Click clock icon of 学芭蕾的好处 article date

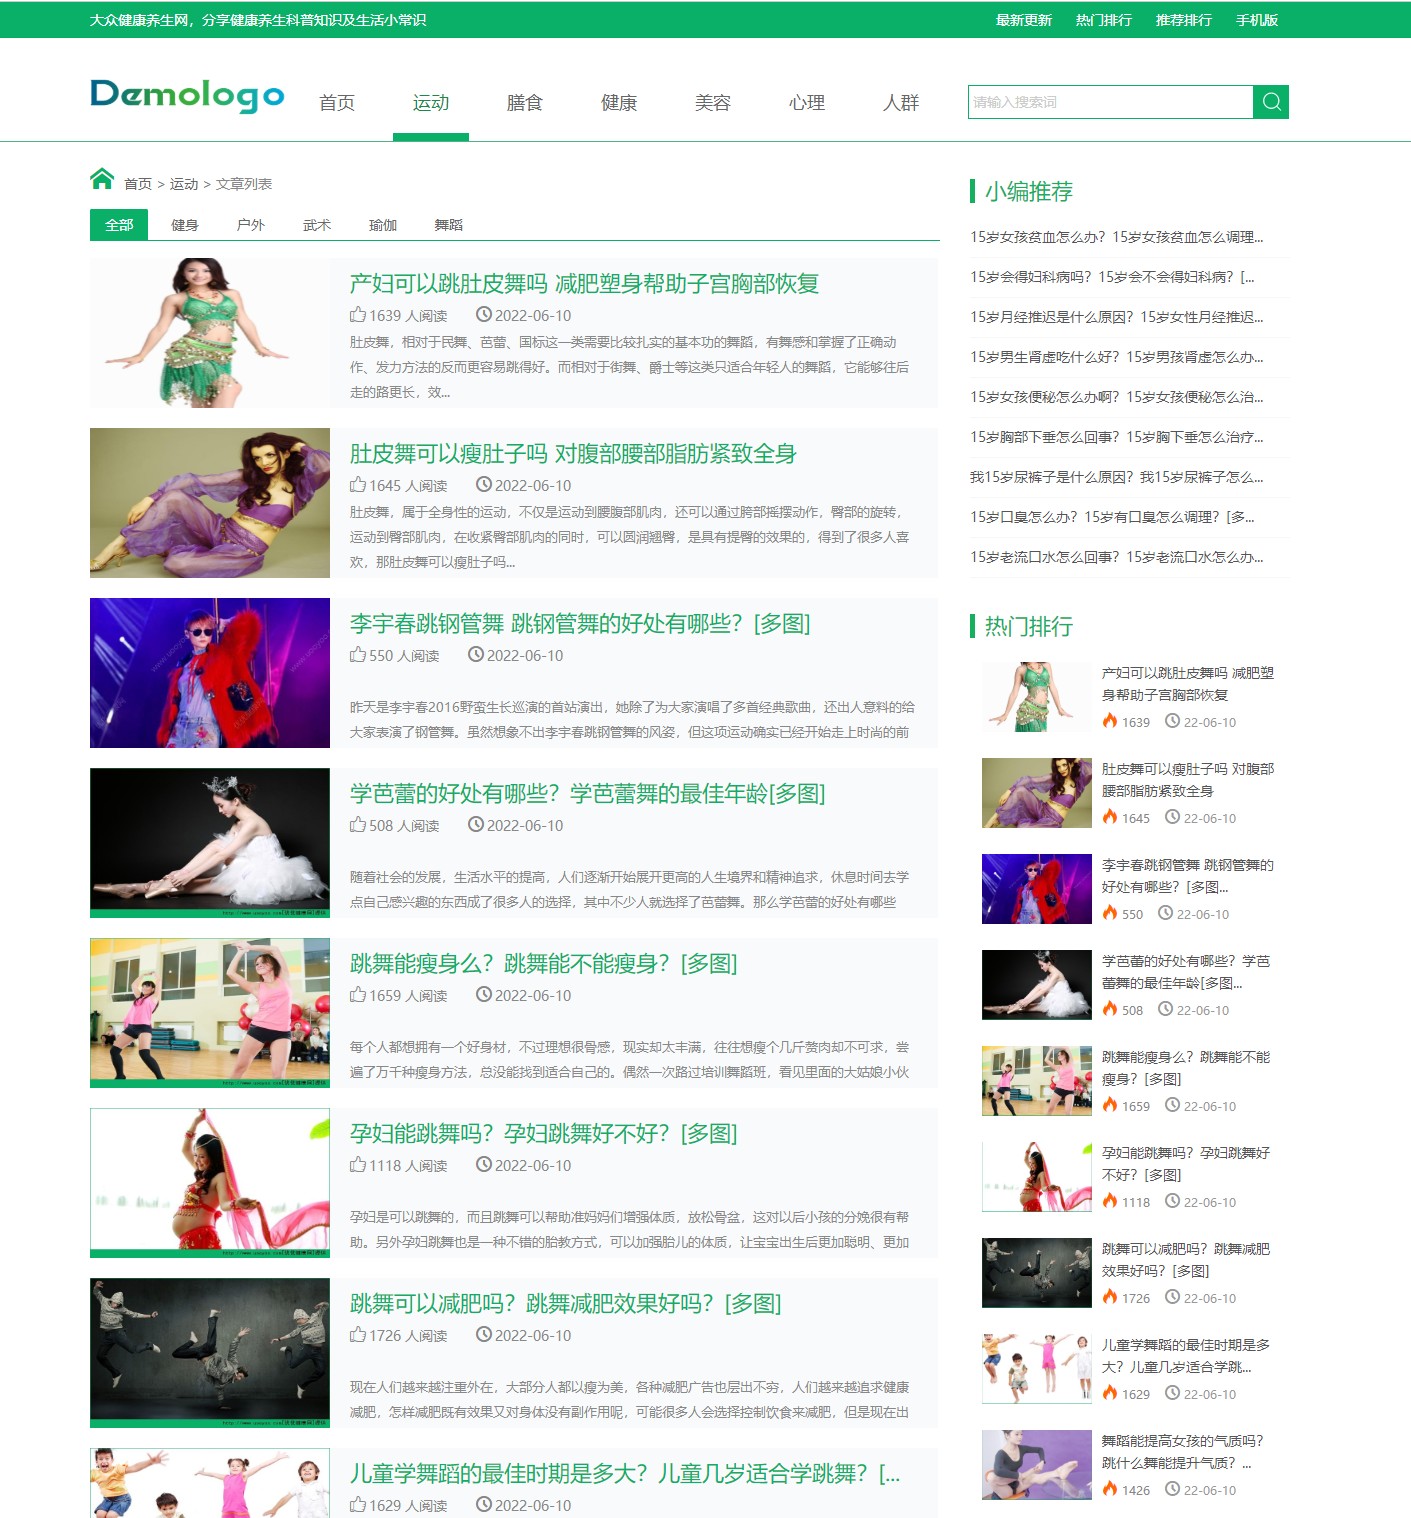(476, 825)
